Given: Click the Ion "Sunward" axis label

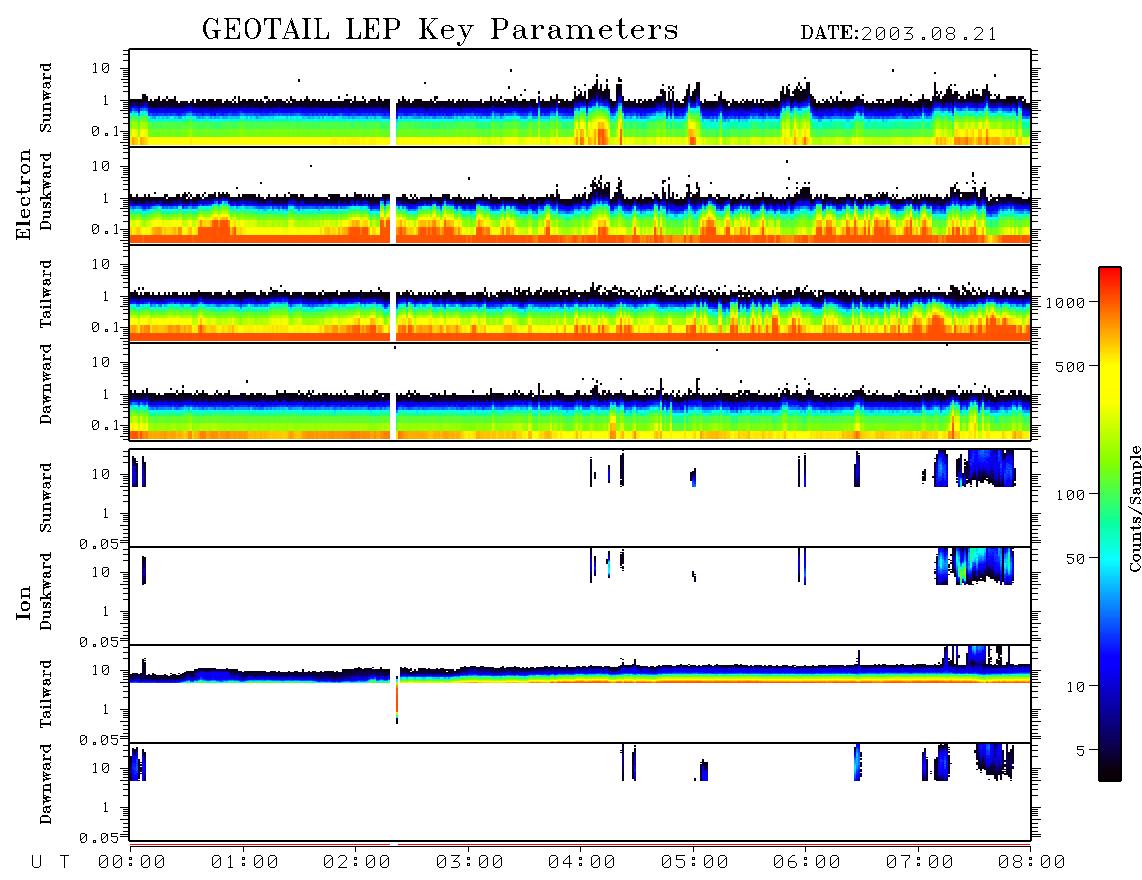Looking at the screenshot, I should pyautogui.click(x=46, y=498).
